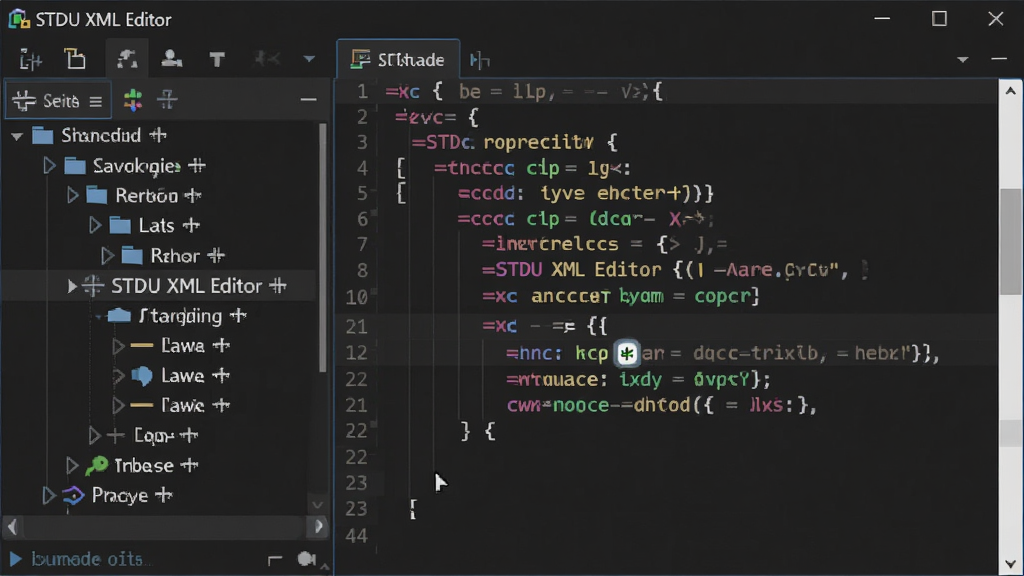The image size is (1024, 576).
Task: Click the editor scrollbar down arrow
Action: coord(1010,564)
